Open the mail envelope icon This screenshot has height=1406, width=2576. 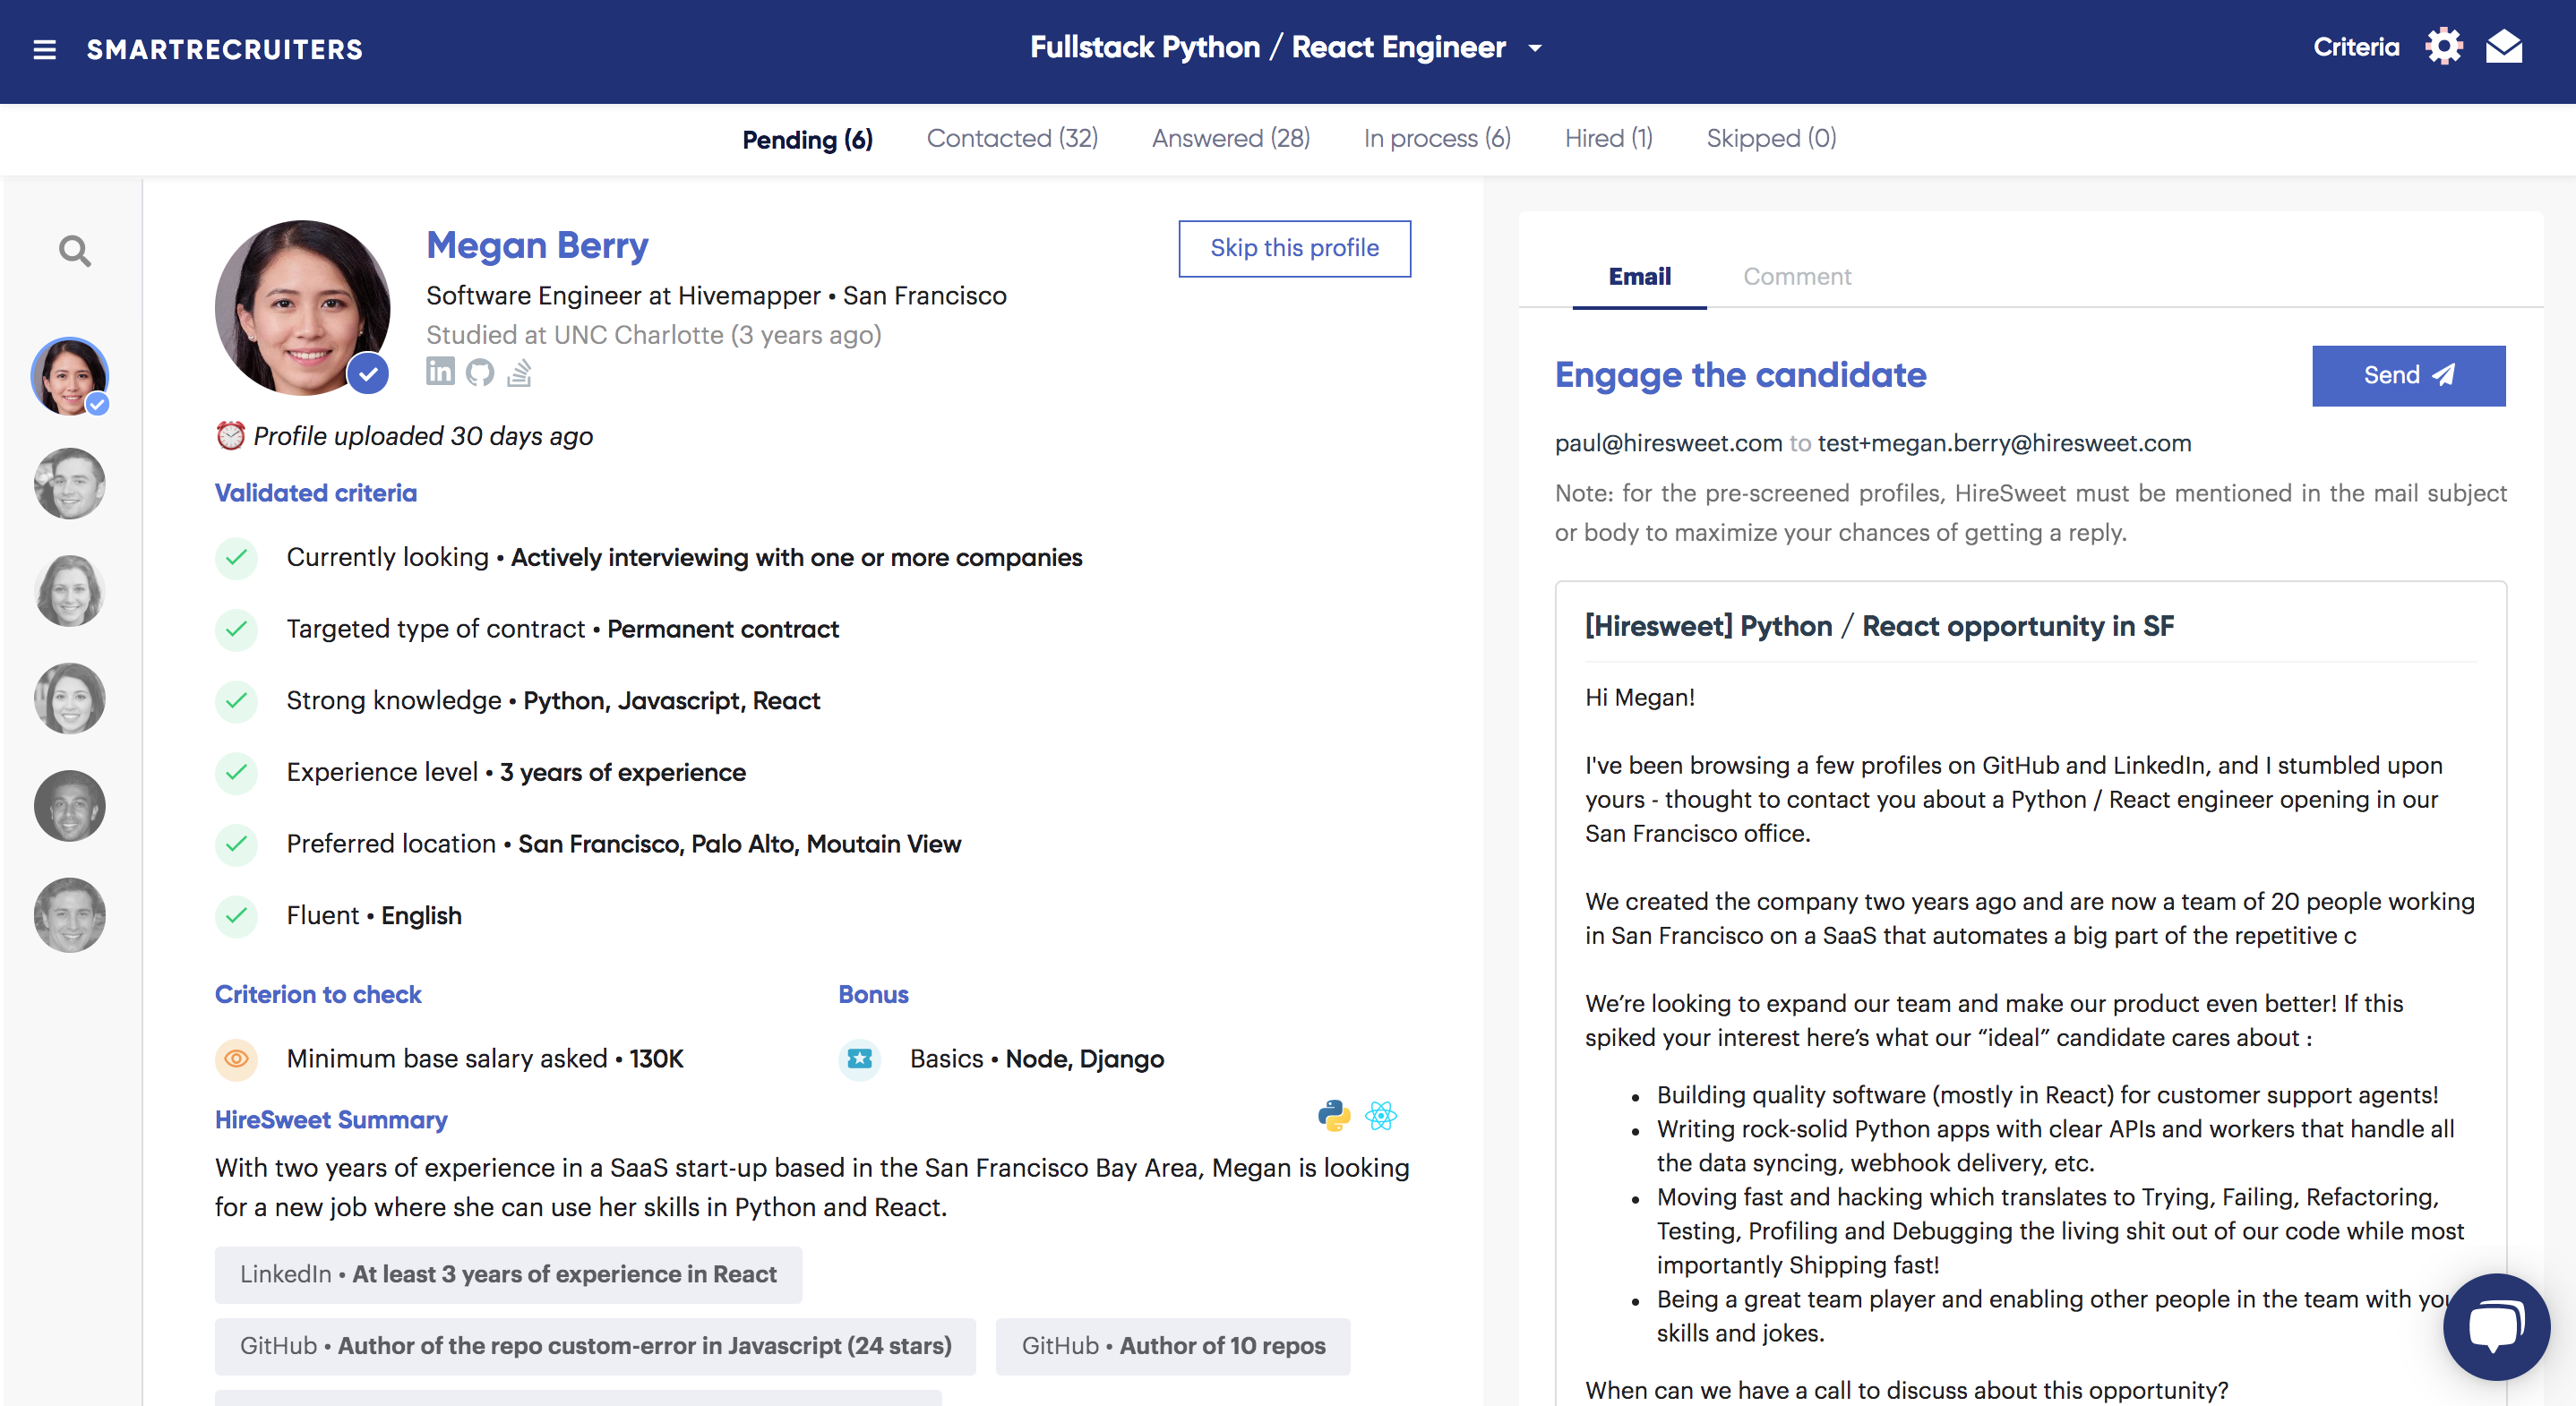pos(2504,47)
